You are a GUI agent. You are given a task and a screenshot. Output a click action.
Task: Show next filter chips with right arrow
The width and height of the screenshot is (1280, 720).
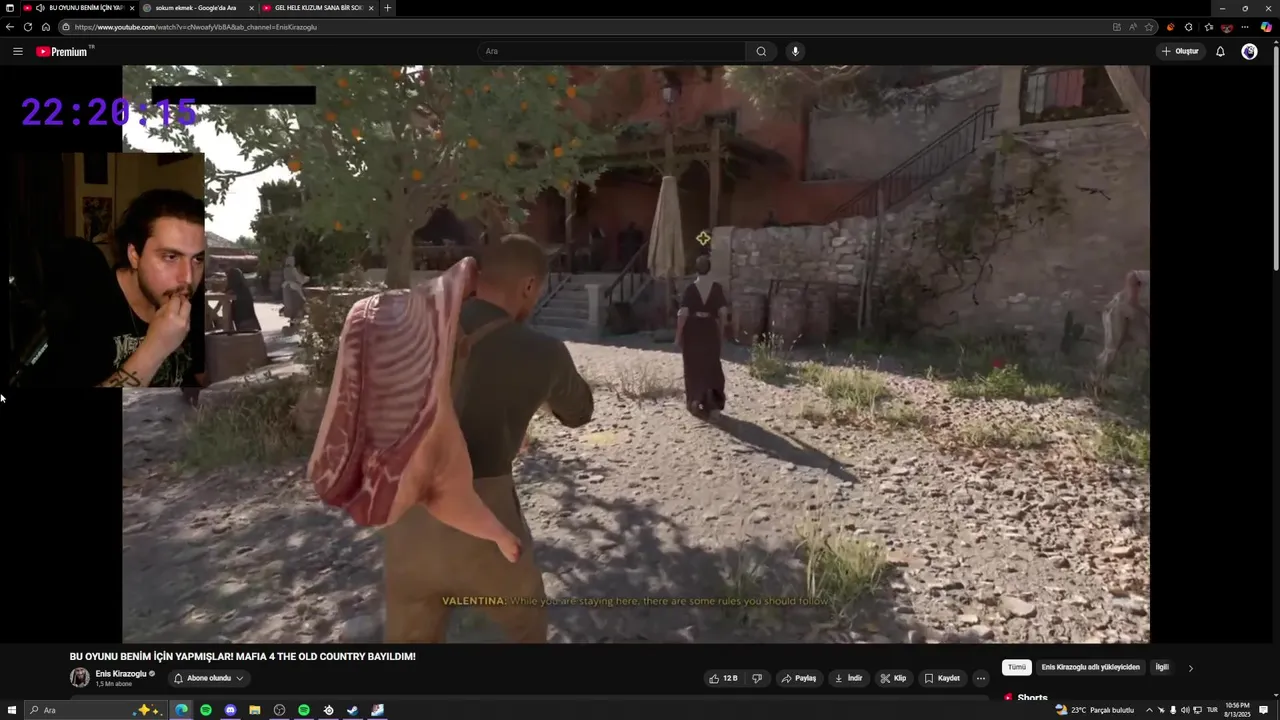(x=1190, y=668)
